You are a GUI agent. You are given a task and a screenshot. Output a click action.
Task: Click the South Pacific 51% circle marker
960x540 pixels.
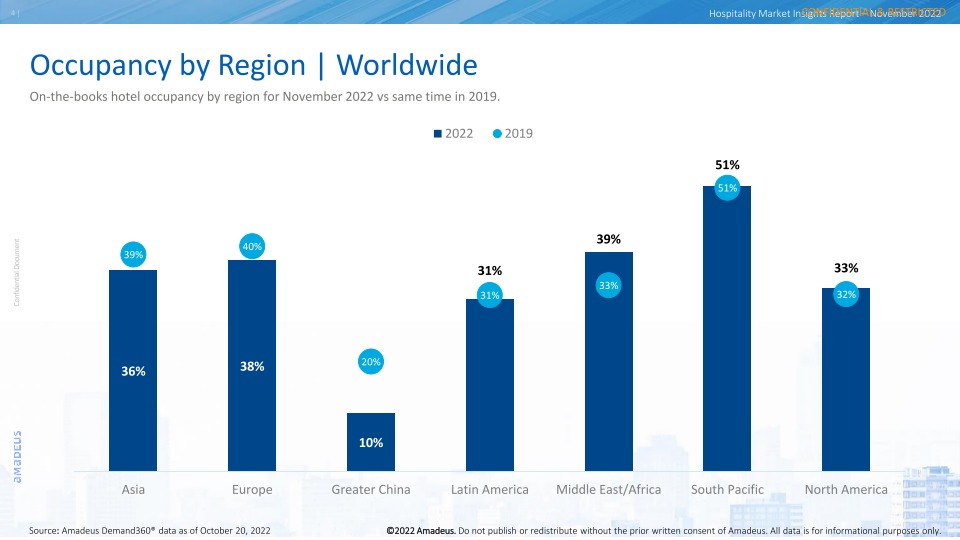727,188
